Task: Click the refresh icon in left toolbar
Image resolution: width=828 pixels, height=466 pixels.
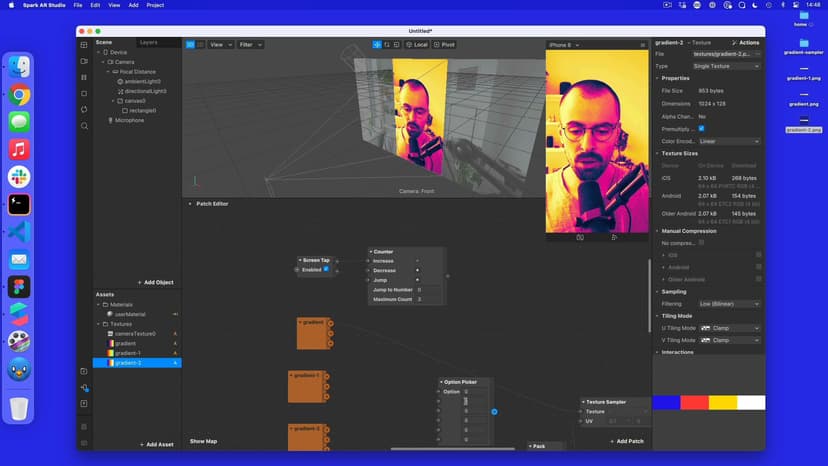Action: point(84,109)
